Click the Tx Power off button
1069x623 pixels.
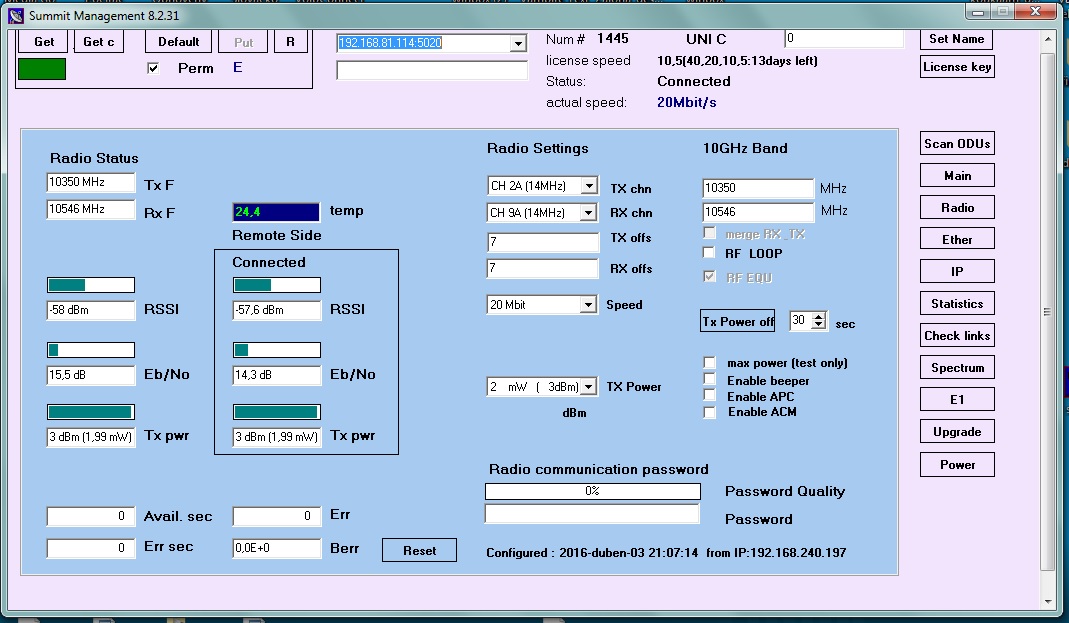pyautogui.click(x=738, y=322)
